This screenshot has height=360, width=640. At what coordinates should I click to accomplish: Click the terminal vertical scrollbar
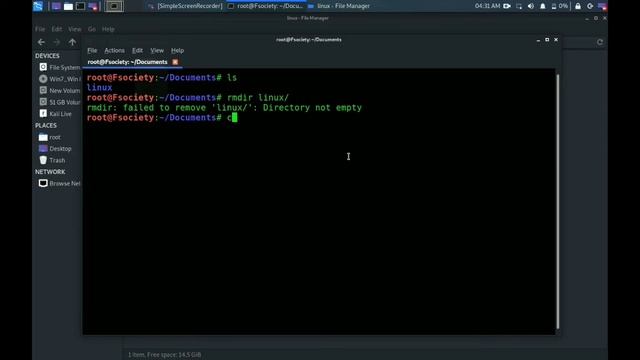558,202
